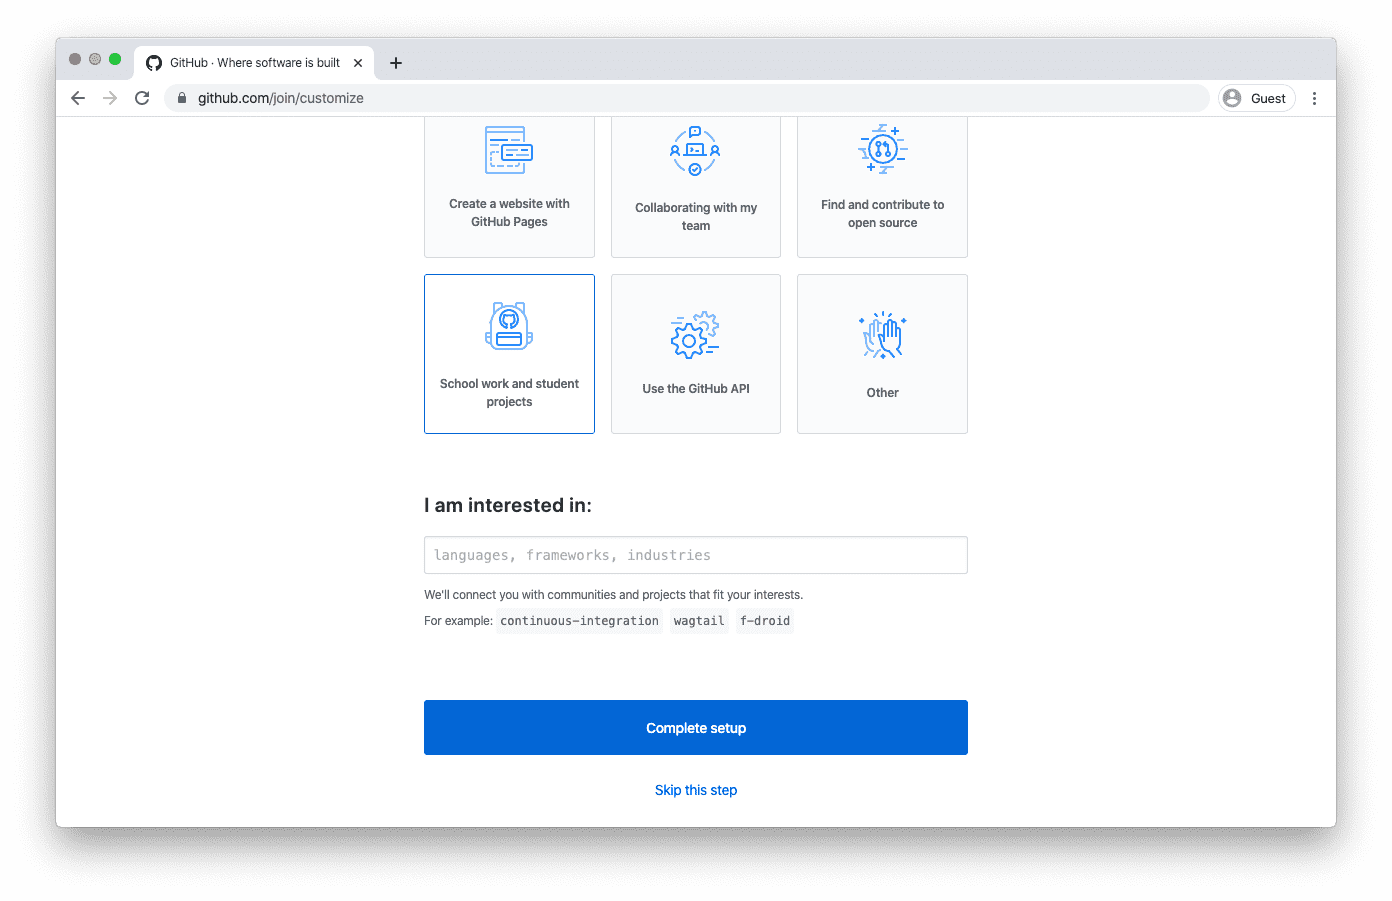
Task: Reload the page with refresh icon
Action: pyautogui.click(x=142, y=98)
